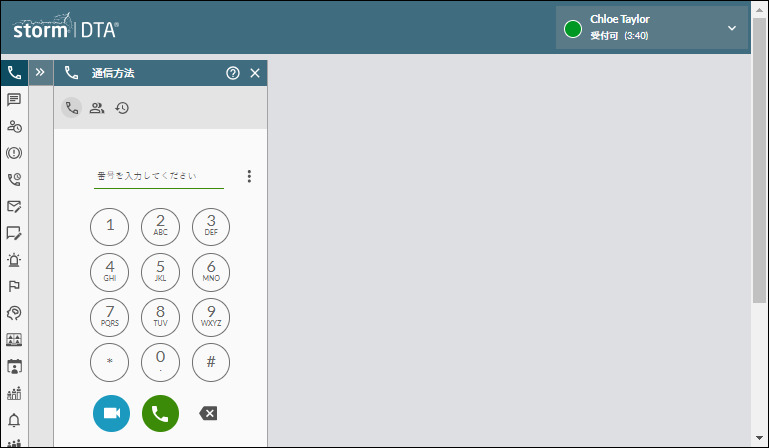Delete last digit with backspace icon

click(208, 413)
